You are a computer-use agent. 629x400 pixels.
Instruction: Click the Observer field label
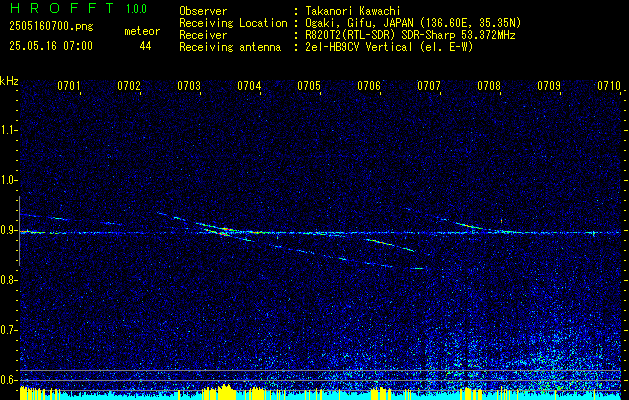pos(203,11)
